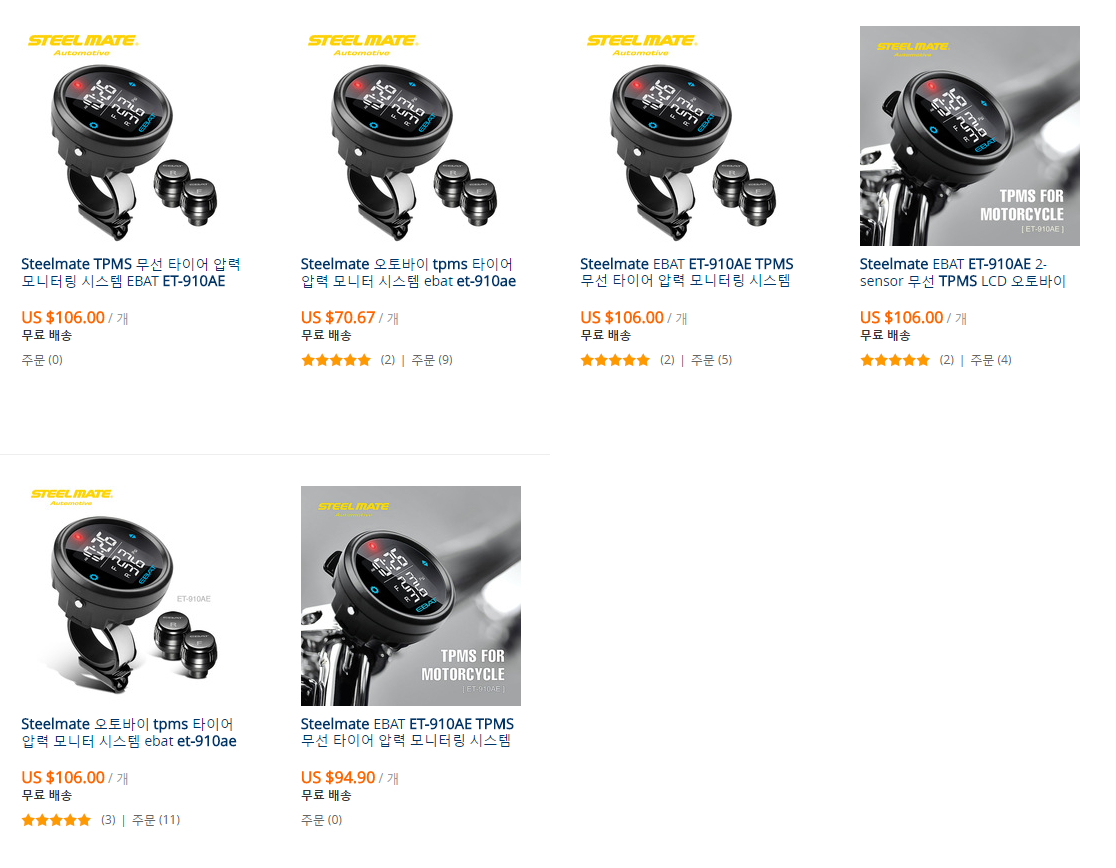Open the 주문 (9) orders link
The image size is (1116, 868).
click(x=431, y=360)
